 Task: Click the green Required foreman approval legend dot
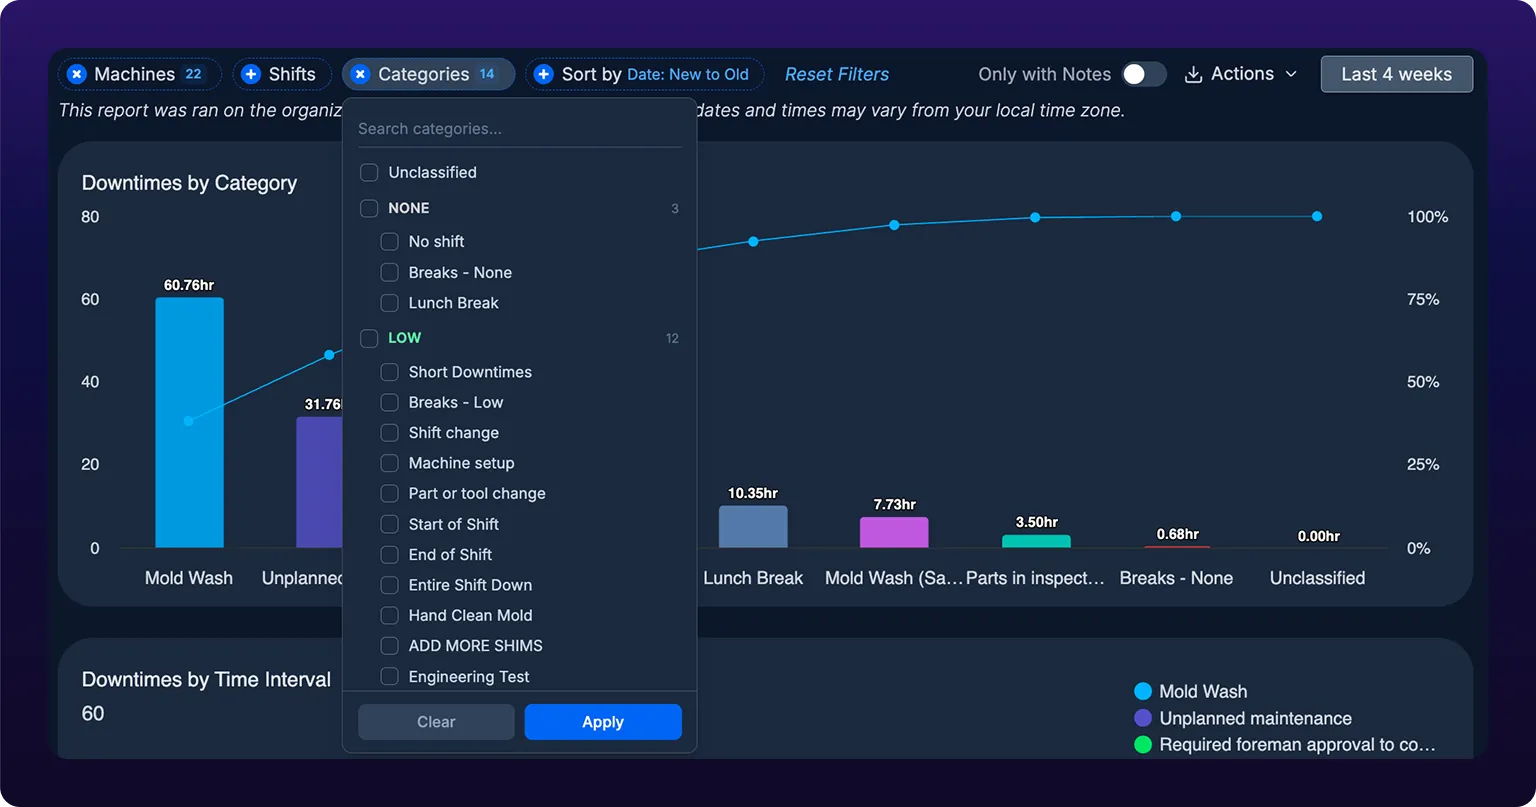pos(1143,745)
